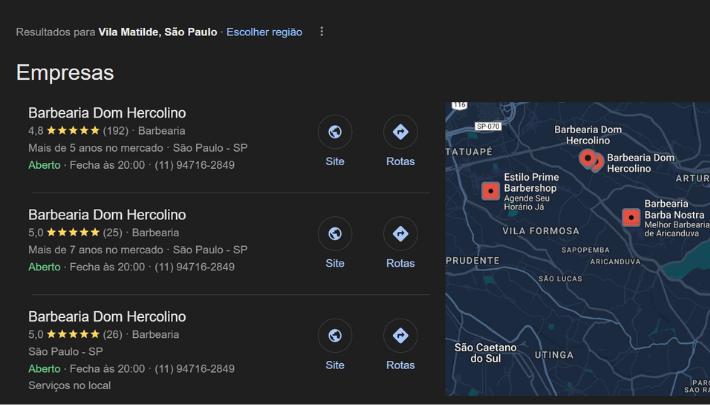Select the Estilo Prime Barbershop map pin

click(490, 191)
